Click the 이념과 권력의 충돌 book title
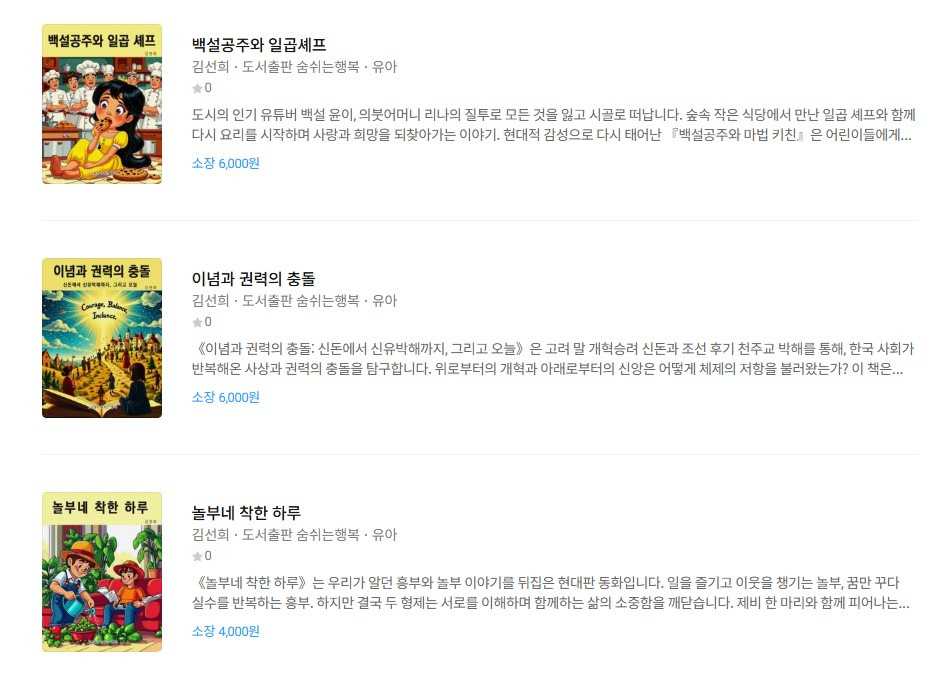Screen dimensions: 946x688 253,279
